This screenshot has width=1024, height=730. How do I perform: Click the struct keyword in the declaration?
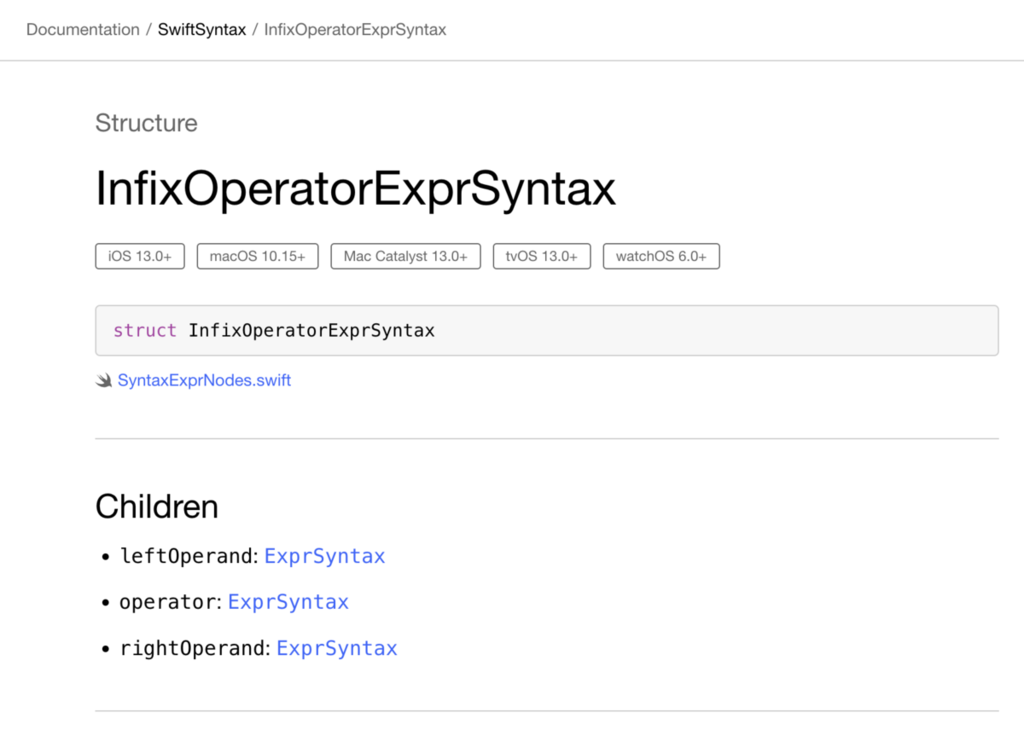145,330
